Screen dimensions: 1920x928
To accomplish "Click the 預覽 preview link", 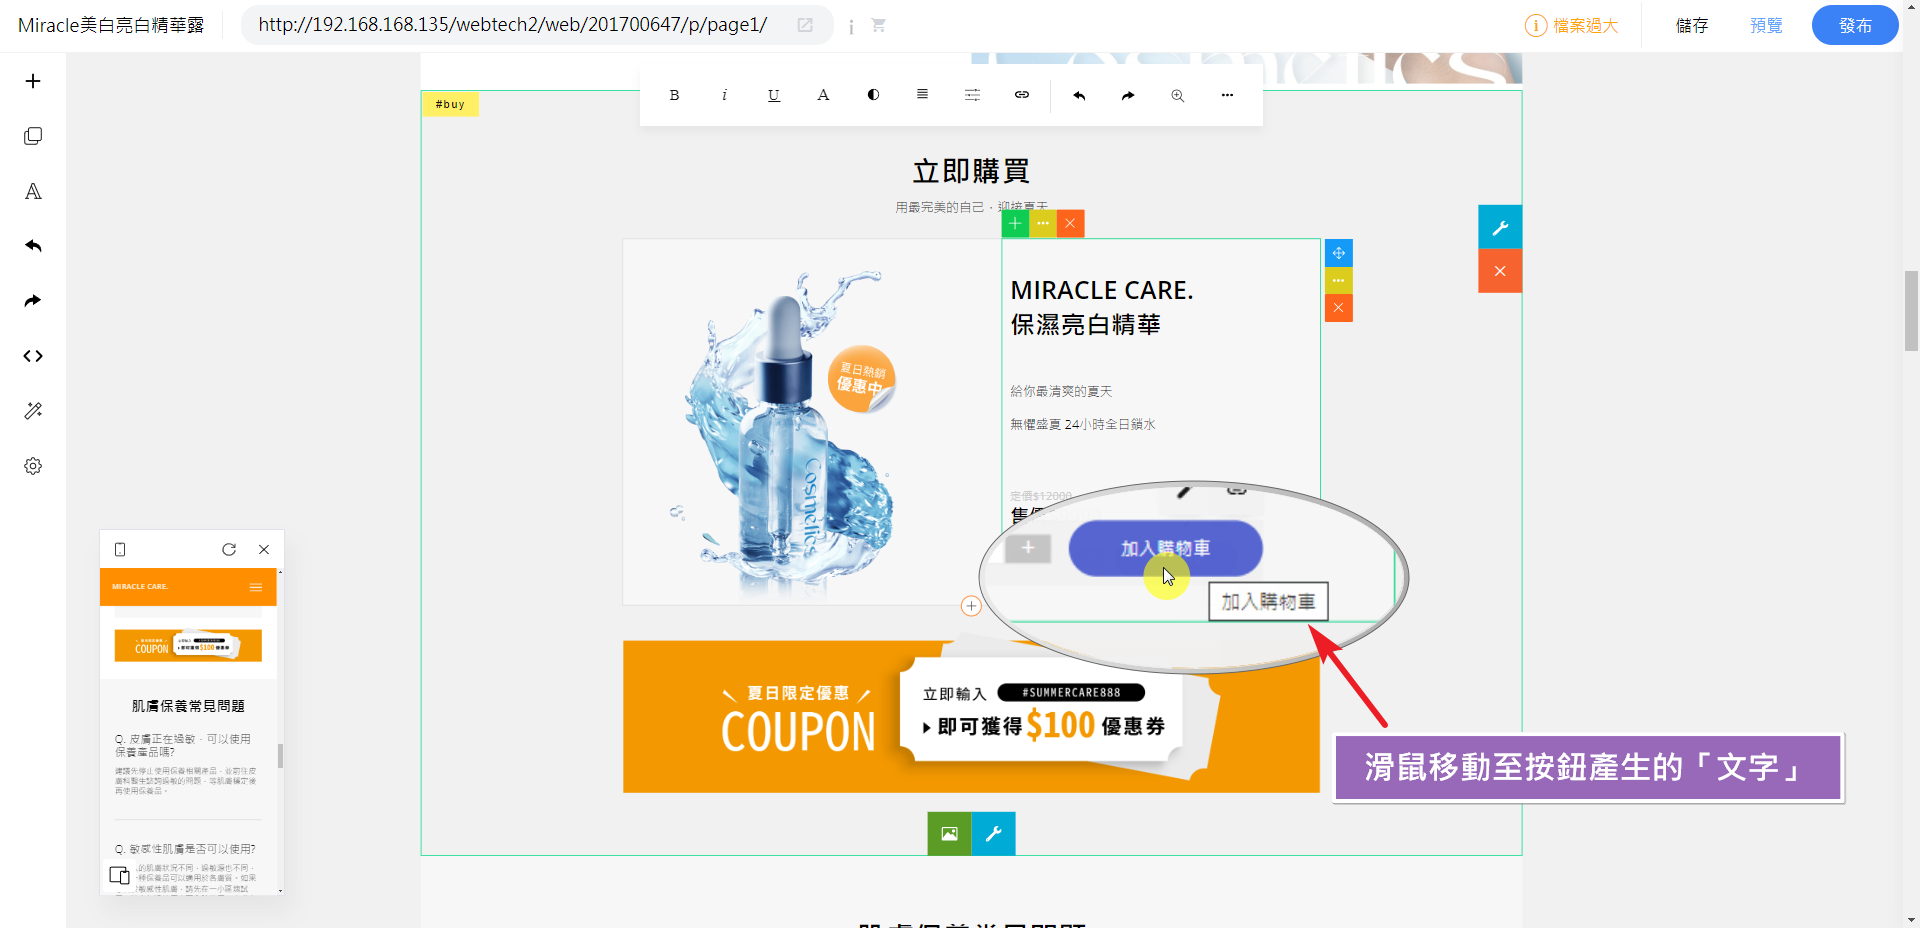I will (x=1765, y=25).
